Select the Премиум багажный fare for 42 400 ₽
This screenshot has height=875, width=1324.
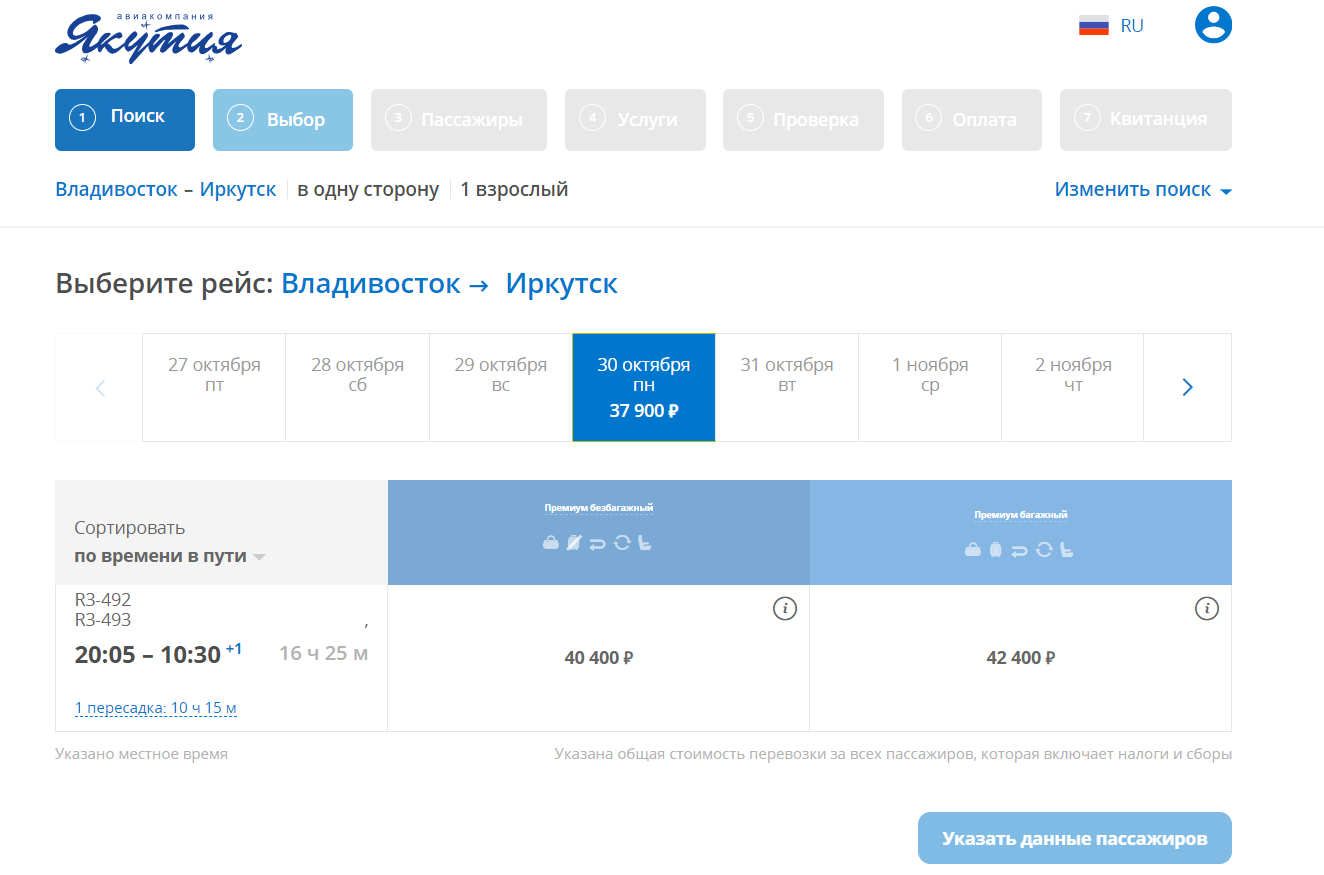click(1020, 657)
